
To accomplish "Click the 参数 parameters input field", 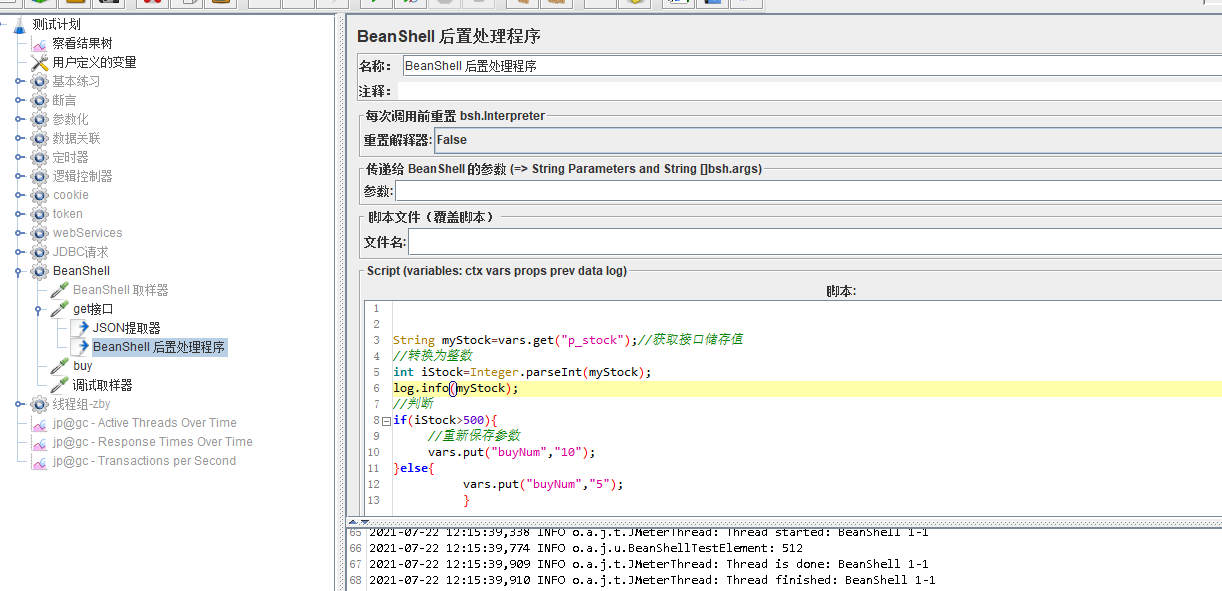I will tap(808, 191).
